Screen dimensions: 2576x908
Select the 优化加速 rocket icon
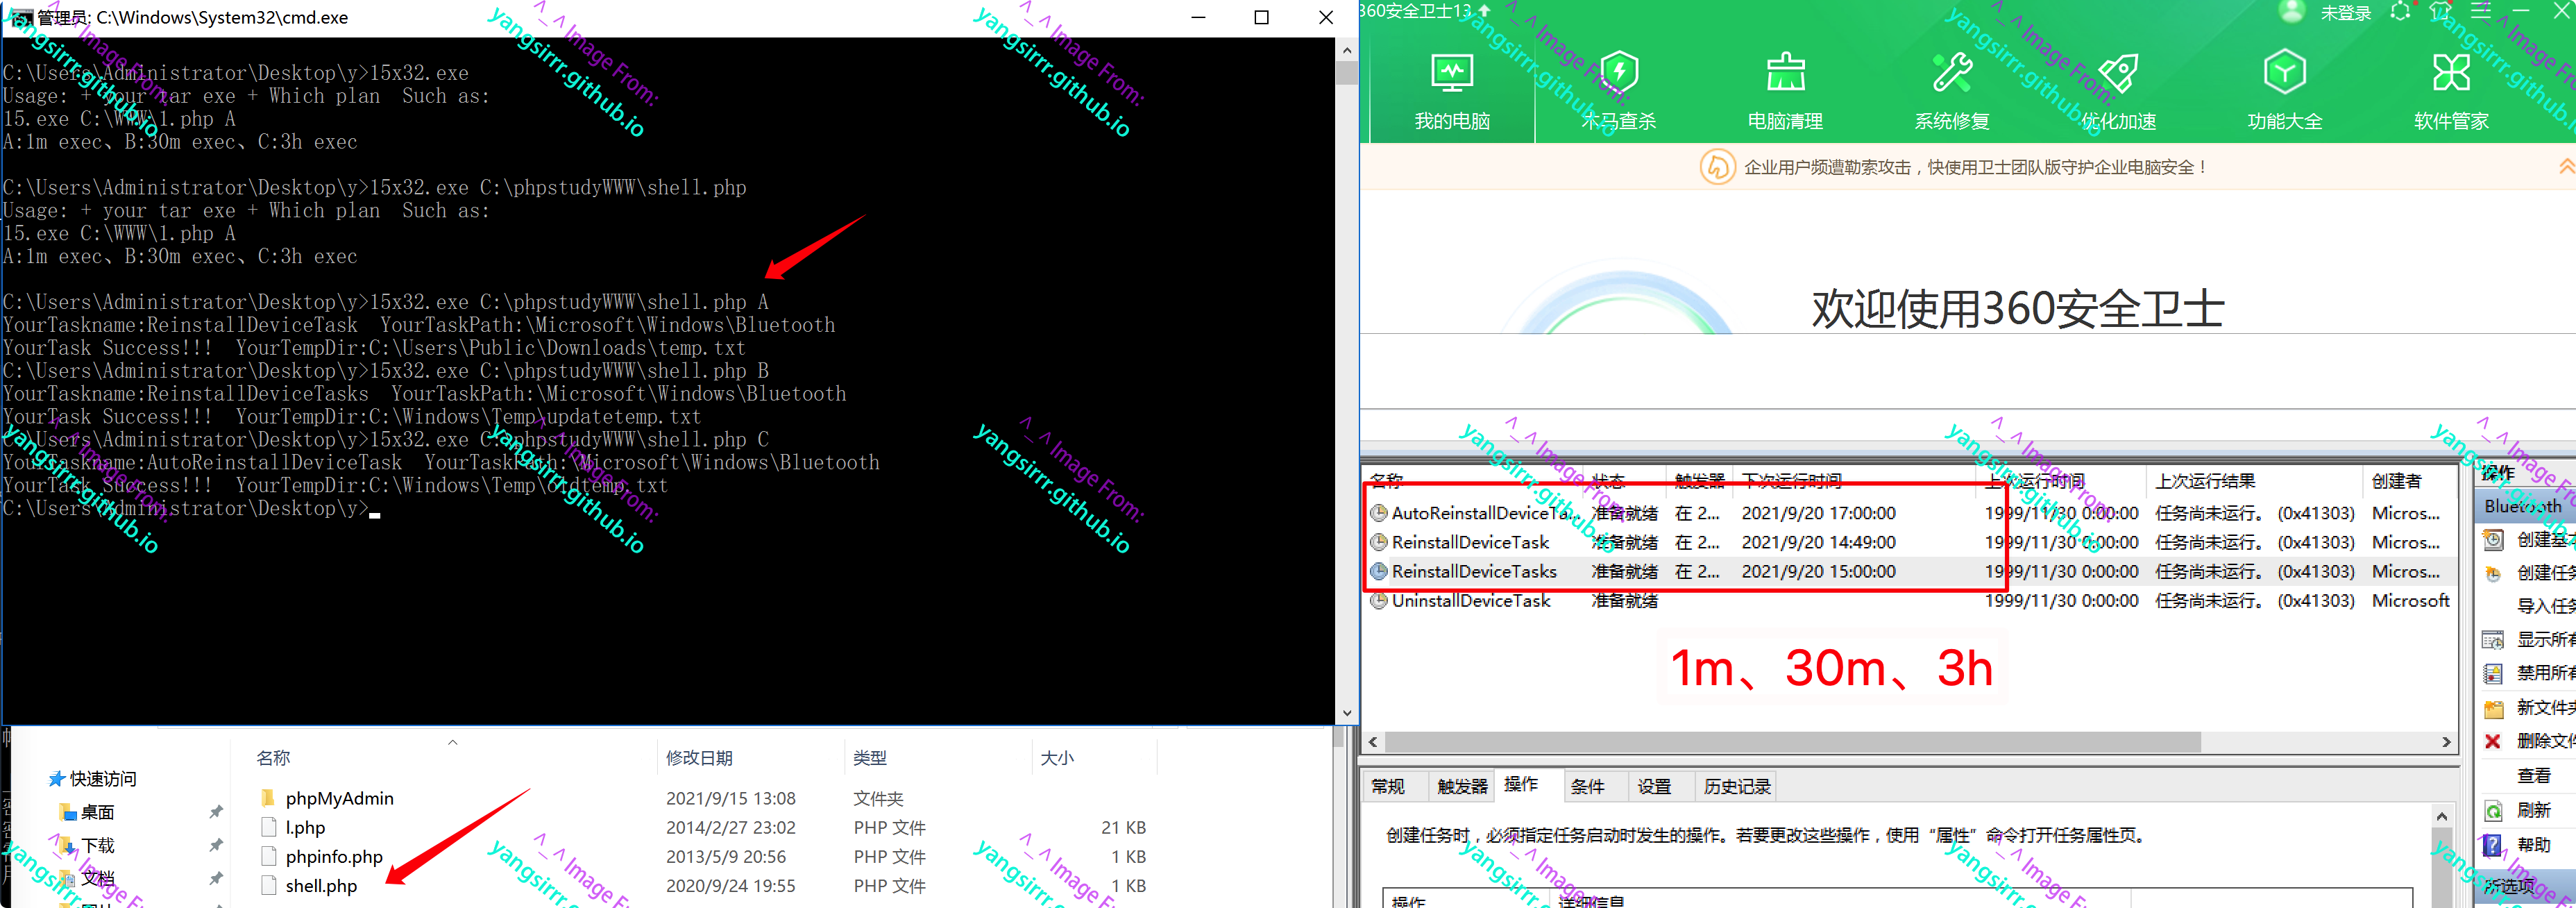click(2118, 91)
